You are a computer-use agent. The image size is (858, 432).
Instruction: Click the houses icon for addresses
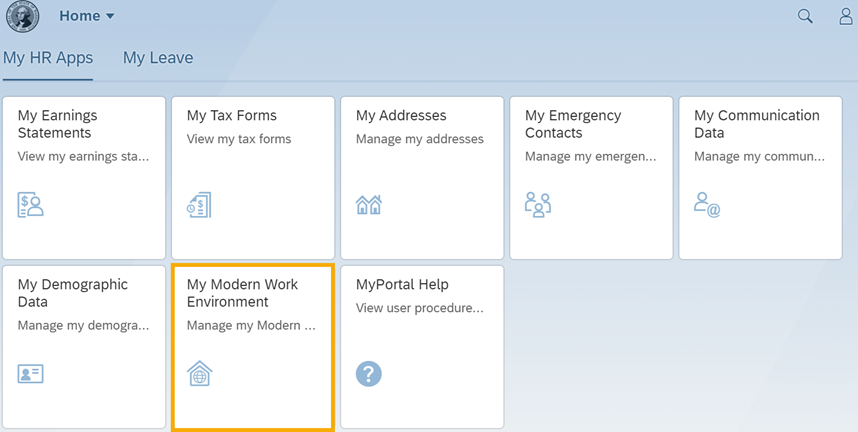[369, 205]
